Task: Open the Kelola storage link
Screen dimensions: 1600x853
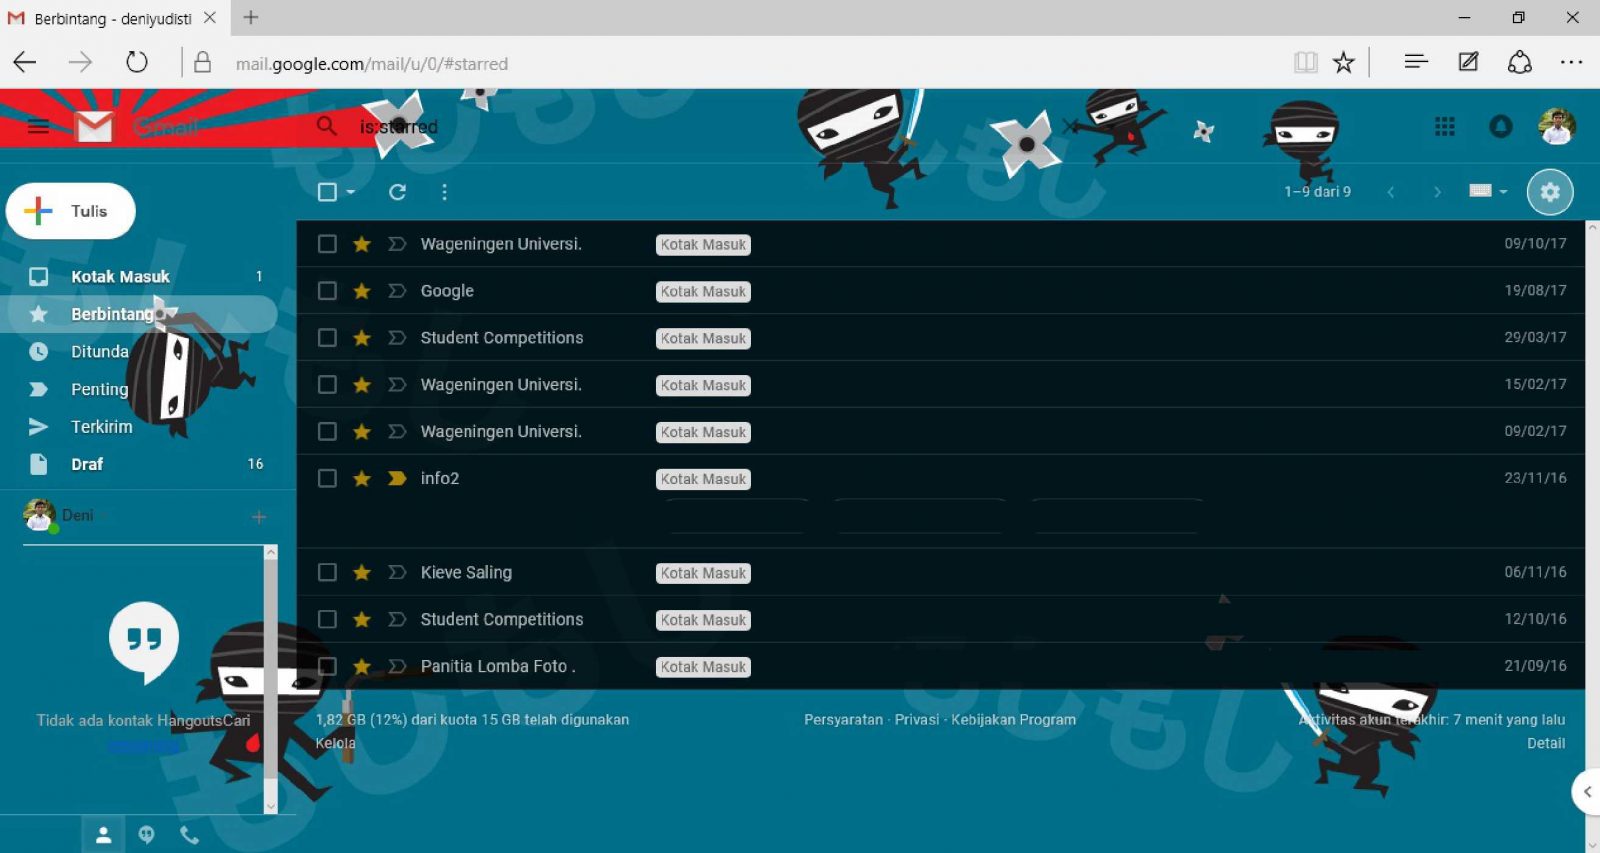Action: [335, 743]
